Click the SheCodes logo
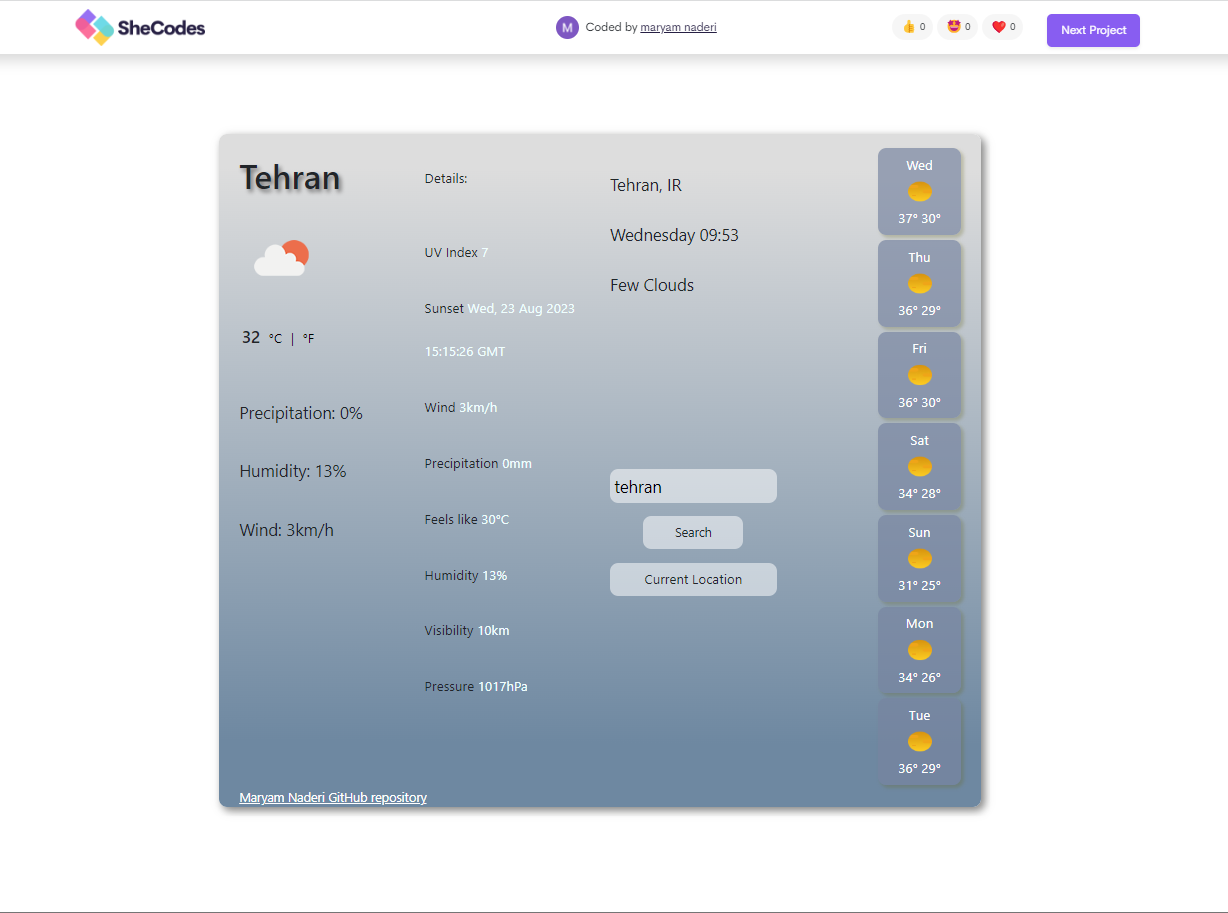This screenshot has width=1228, height=913. (139, 27)
